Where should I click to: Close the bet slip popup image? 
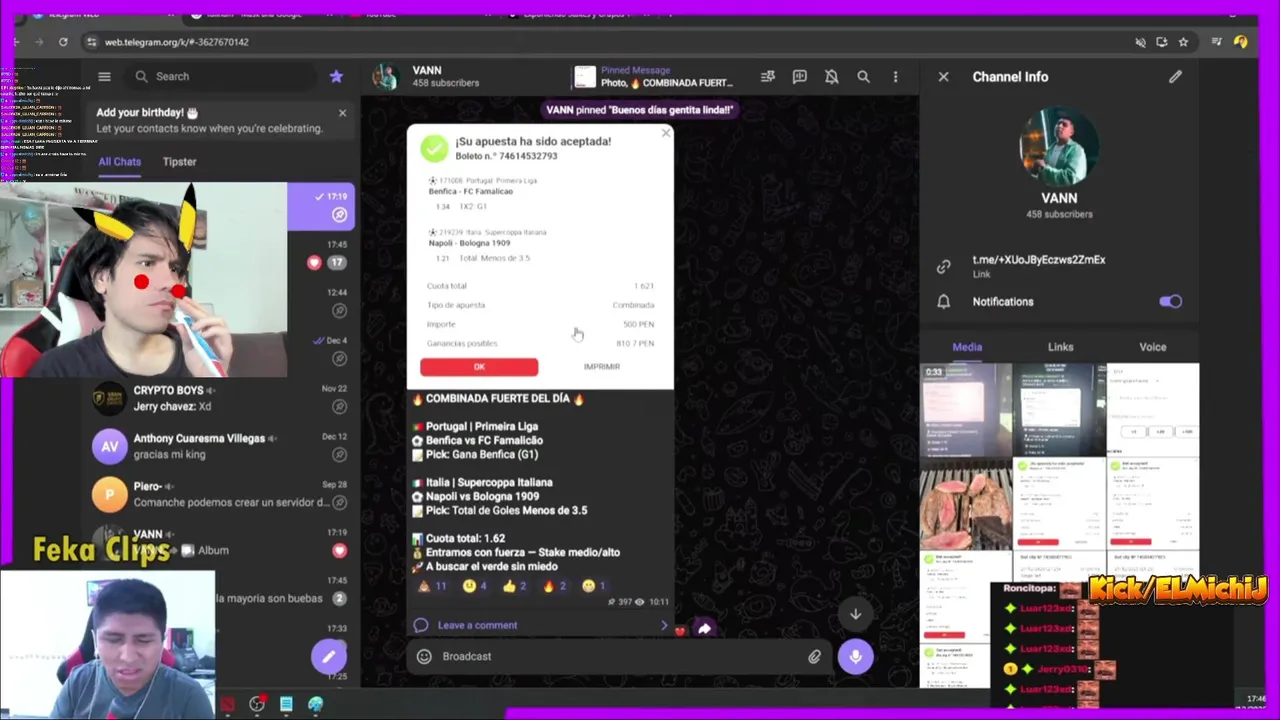tap(666, 133)
